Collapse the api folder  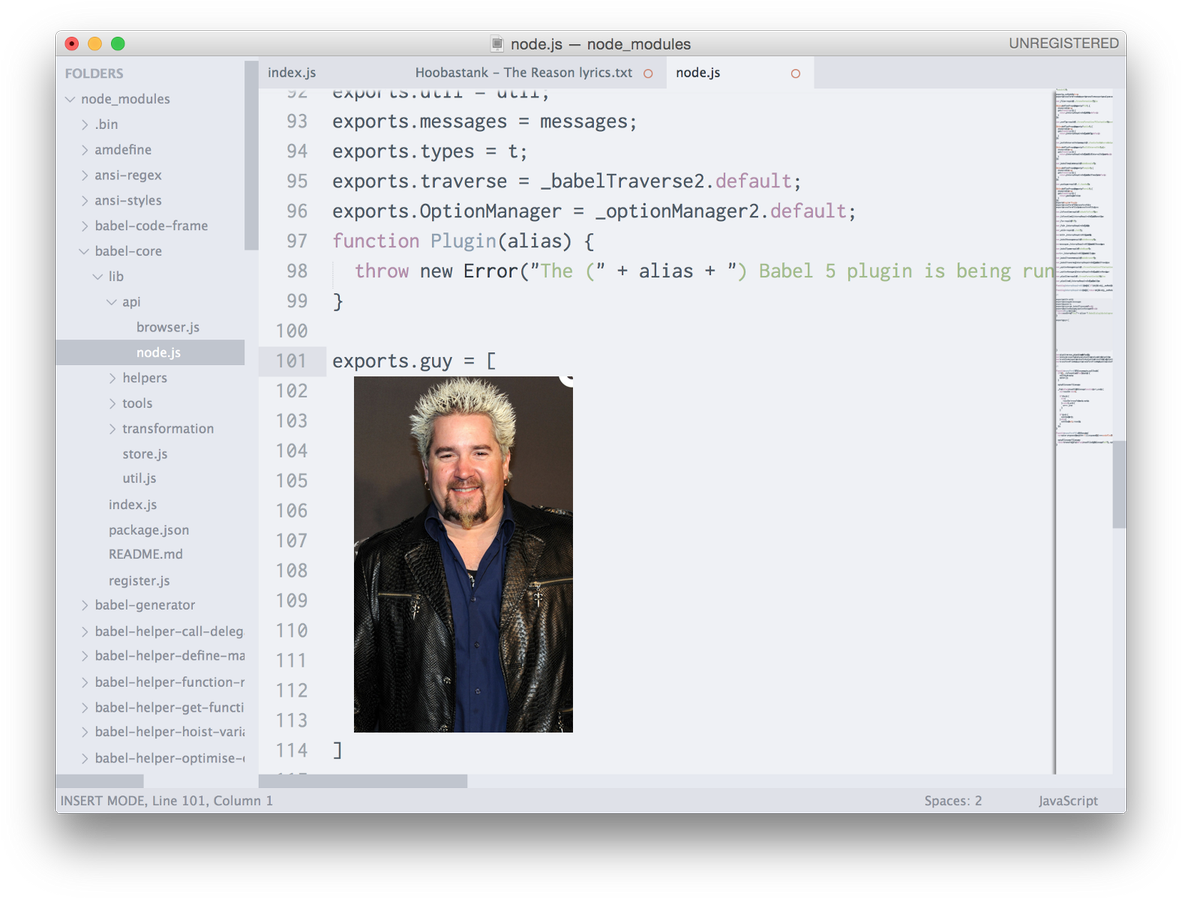pyautogui.click(x=111, y=302)
